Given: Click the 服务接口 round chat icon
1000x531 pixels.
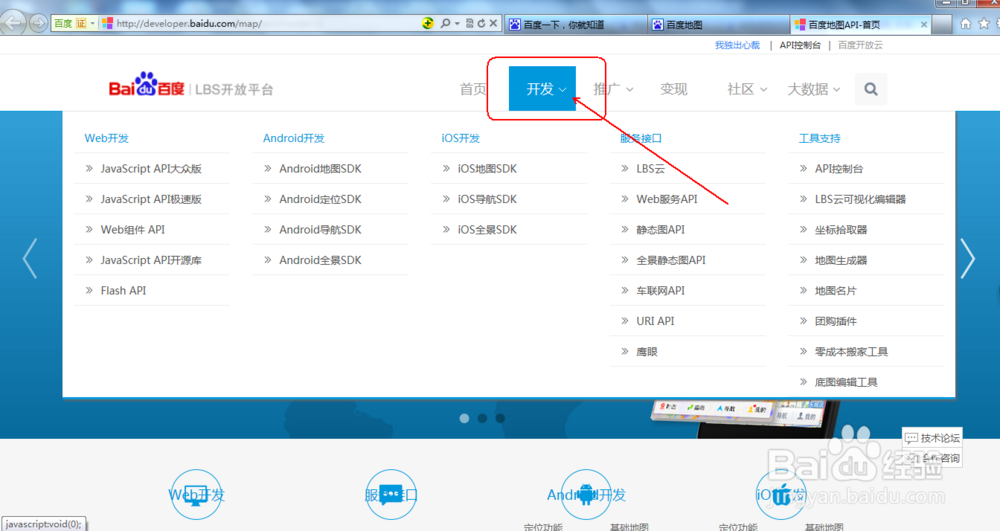Looking at the screenshot, I should coord(391,495).
